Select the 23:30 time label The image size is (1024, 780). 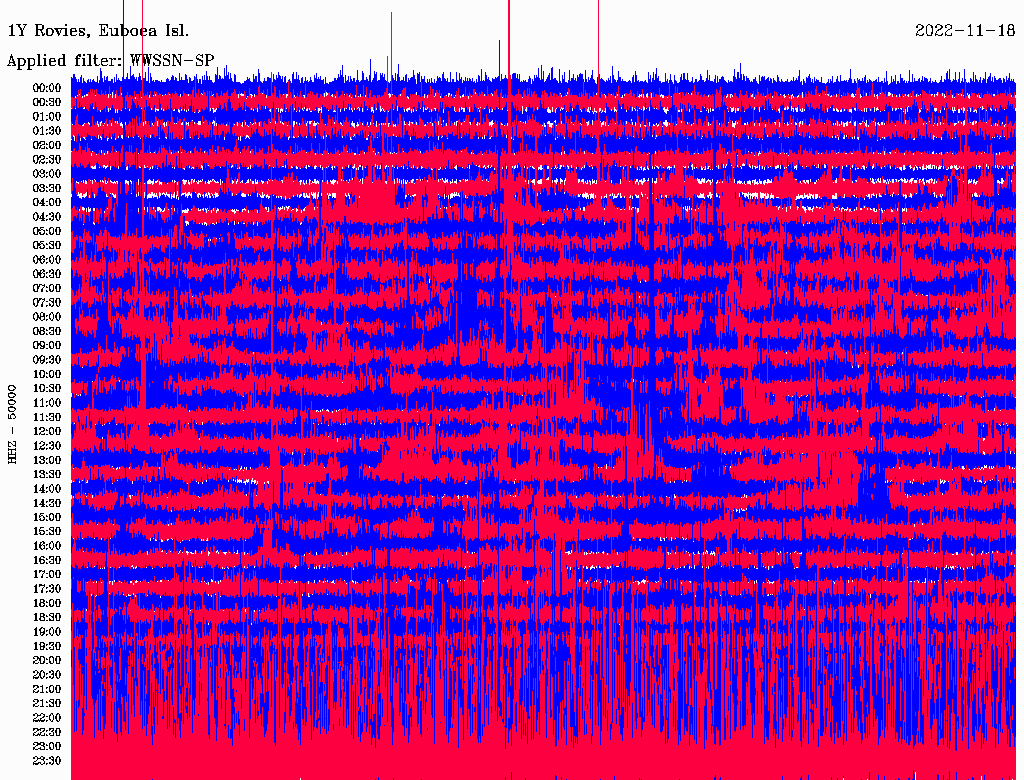pos(47,761)
